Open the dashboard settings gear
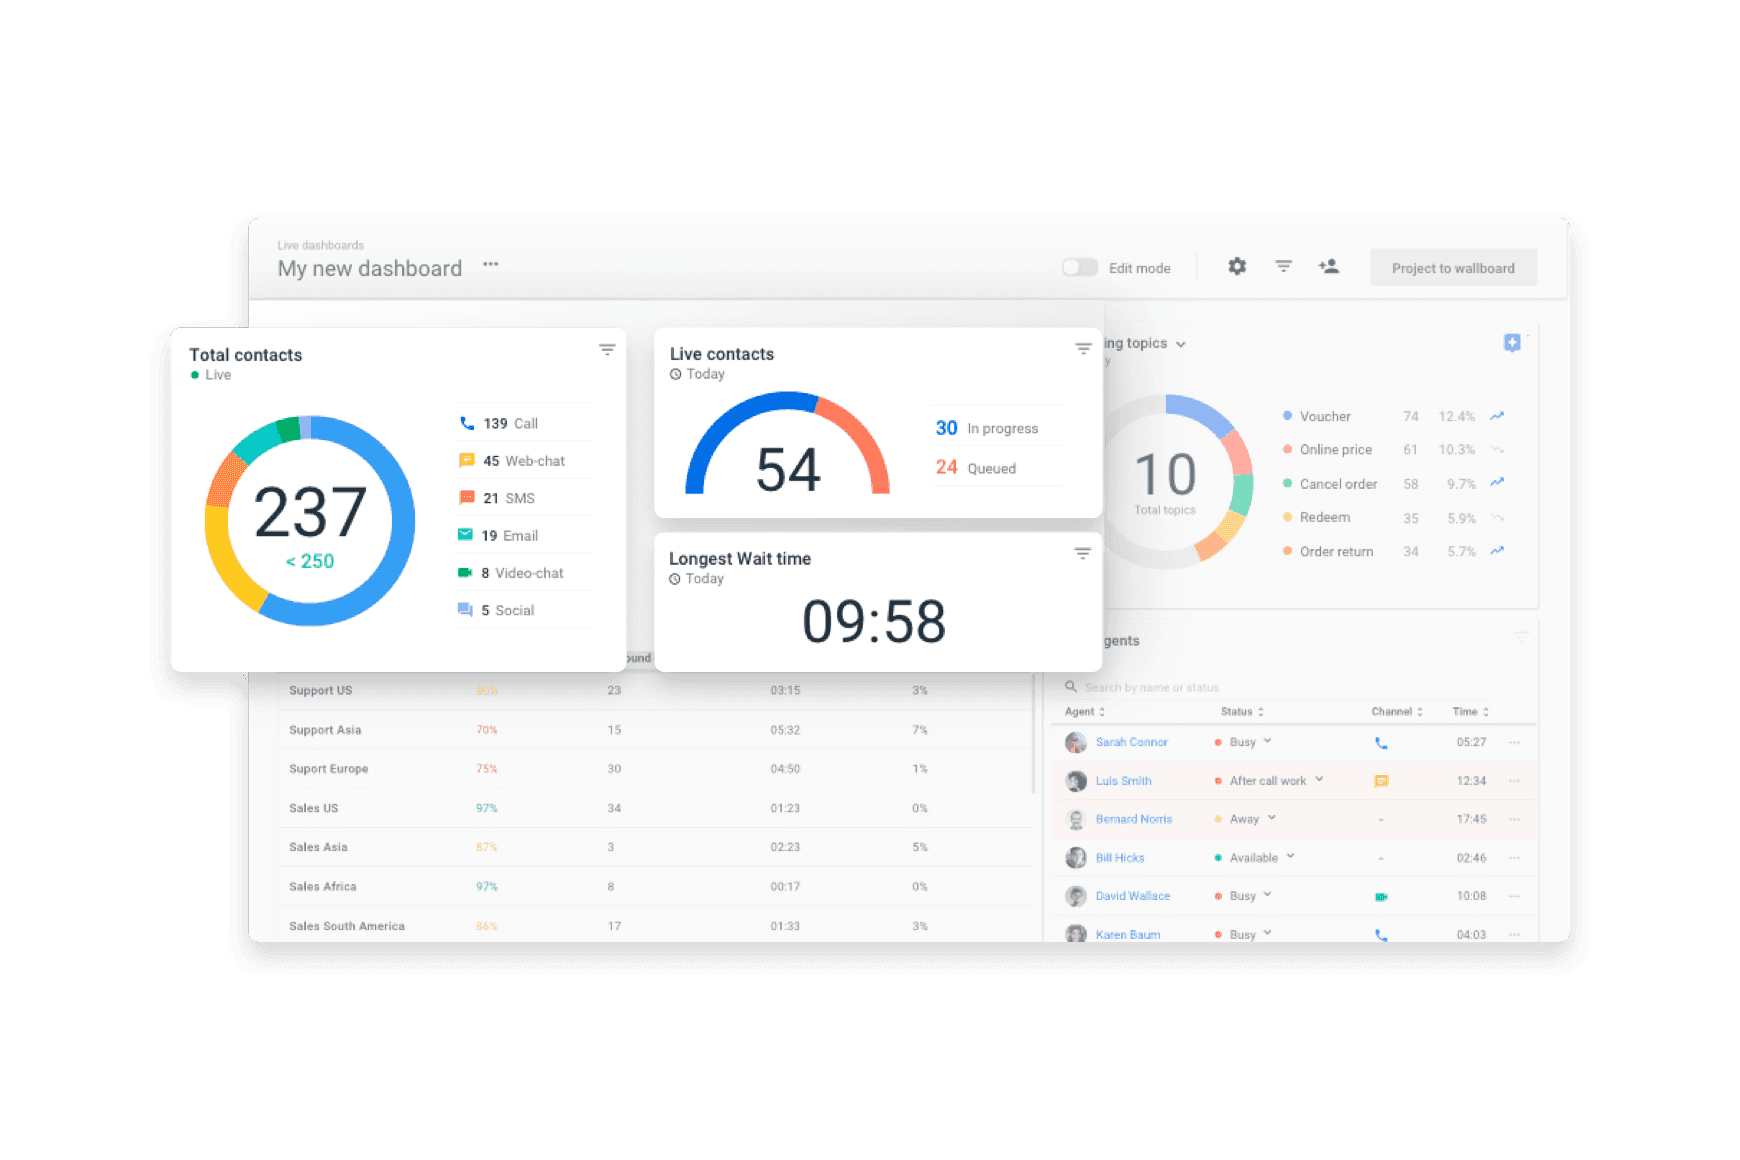Image resolution: width=1740 pixels, height=1160 pixels. point(1237,266)
